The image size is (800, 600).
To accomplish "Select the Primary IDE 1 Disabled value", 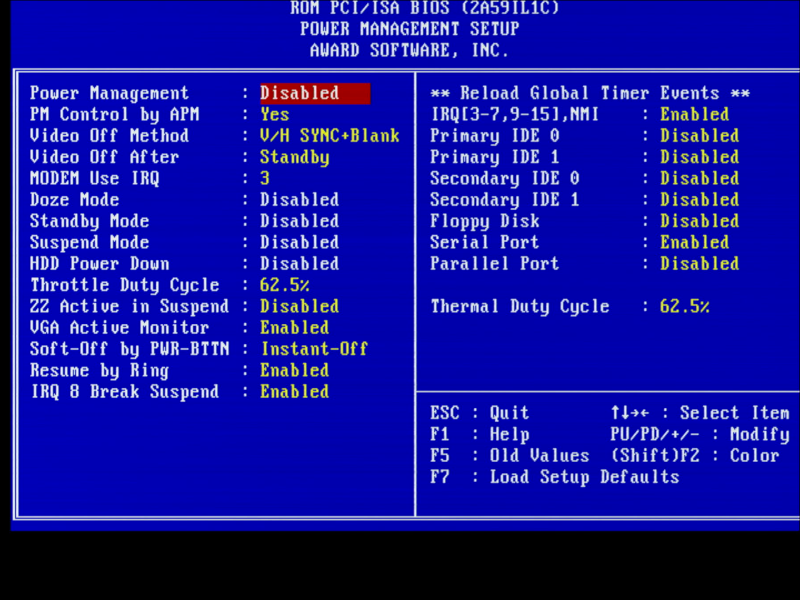I will pyautogui.click(x=699, y=157).
